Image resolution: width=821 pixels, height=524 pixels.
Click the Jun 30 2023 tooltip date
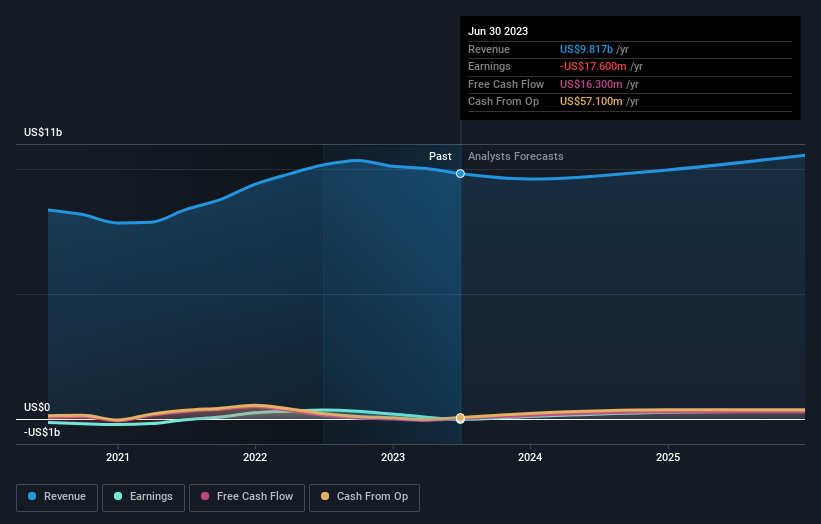(x=498, y=31)
